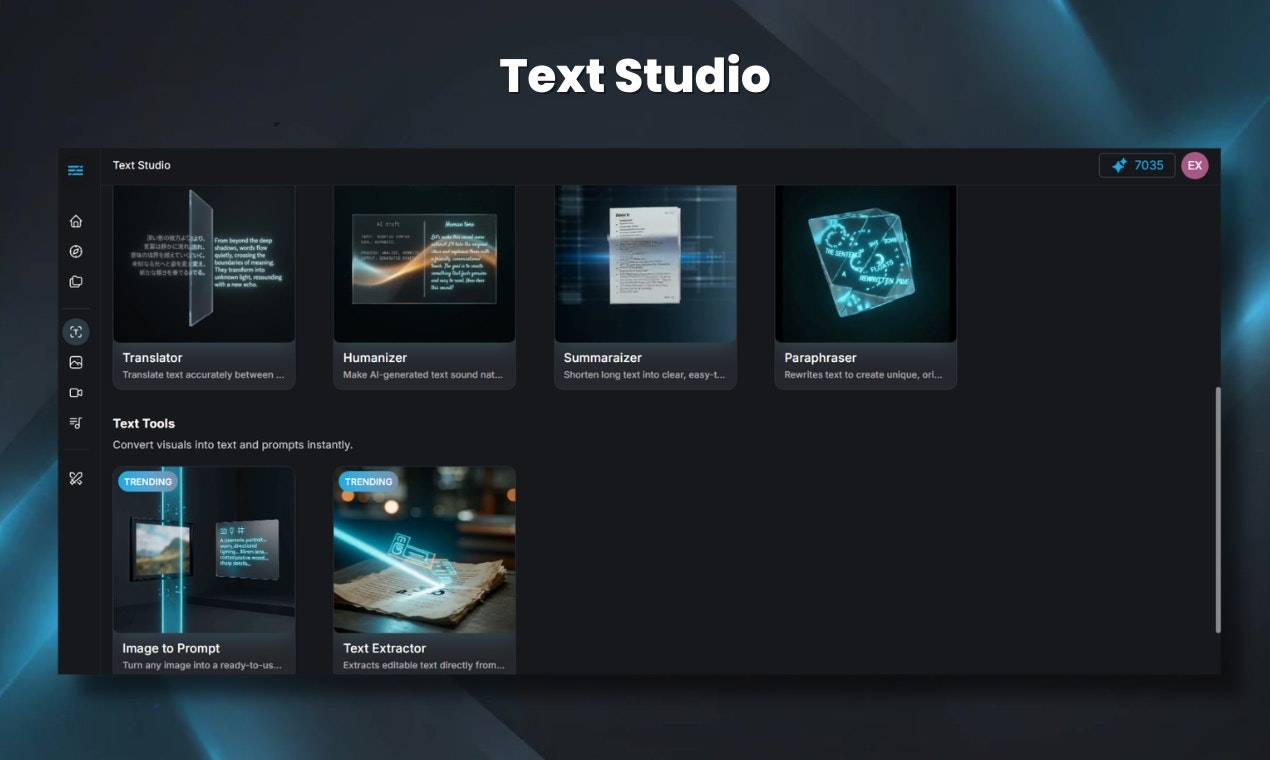Open the editing scissors tool icon
The width and height of the screenshot is (1270, 760).
(x=75, y=477)
